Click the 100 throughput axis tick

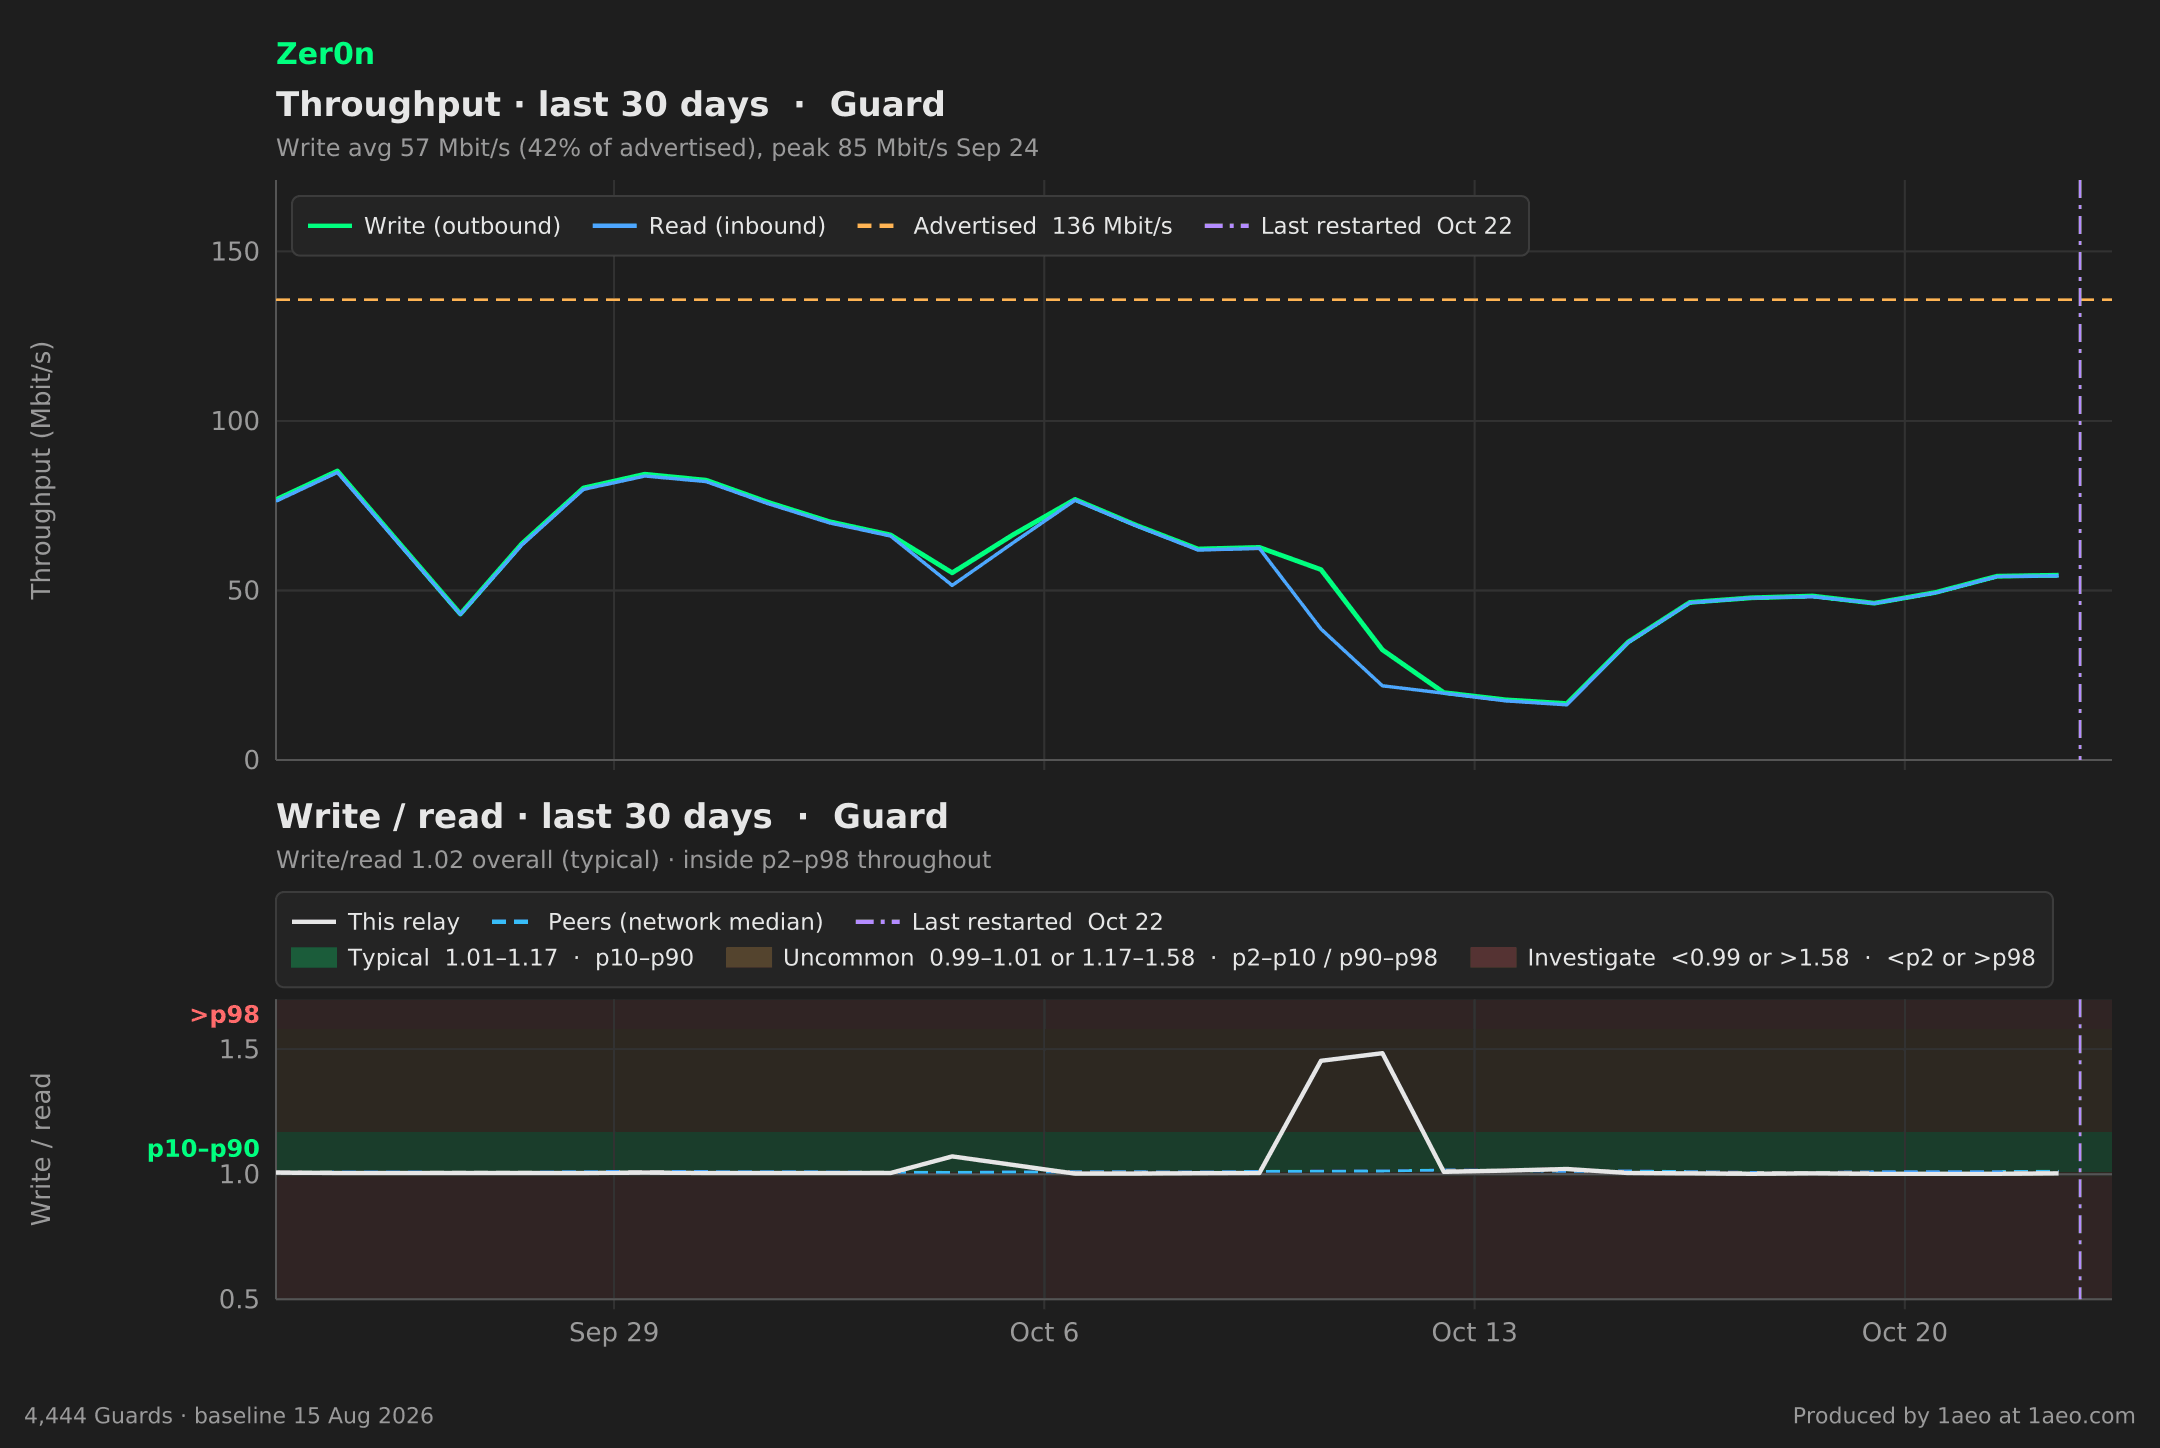(235, 421)
